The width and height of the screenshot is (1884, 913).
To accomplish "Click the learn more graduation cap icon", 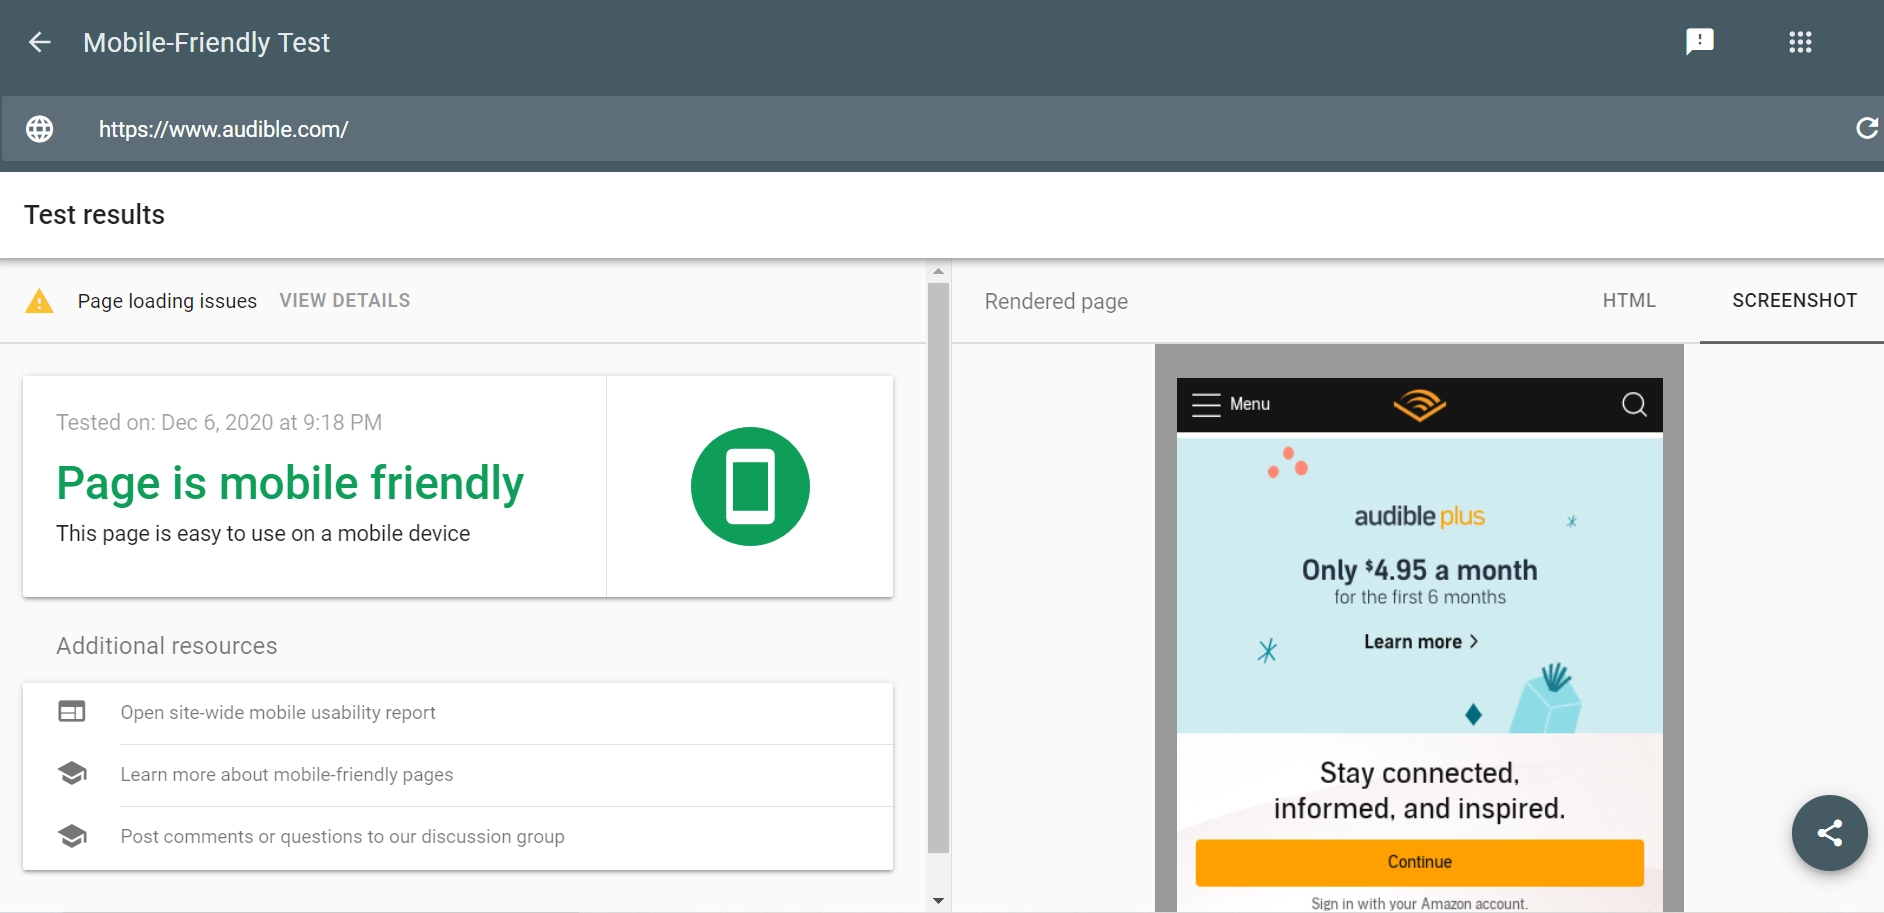I will (72, 773).
